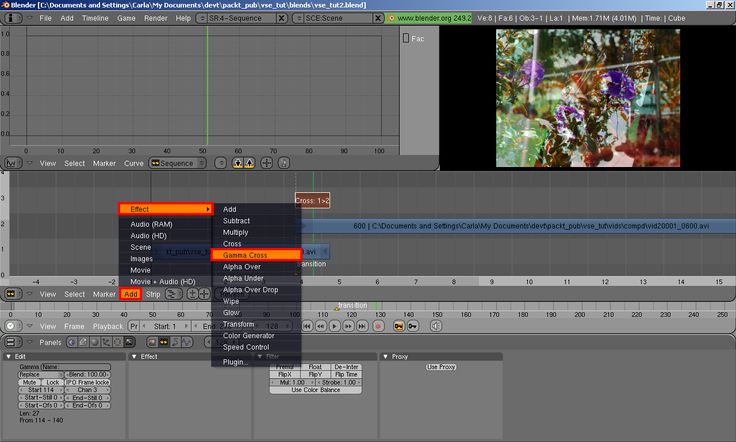Open the Replace blend mode dropdown

[39, 374]
